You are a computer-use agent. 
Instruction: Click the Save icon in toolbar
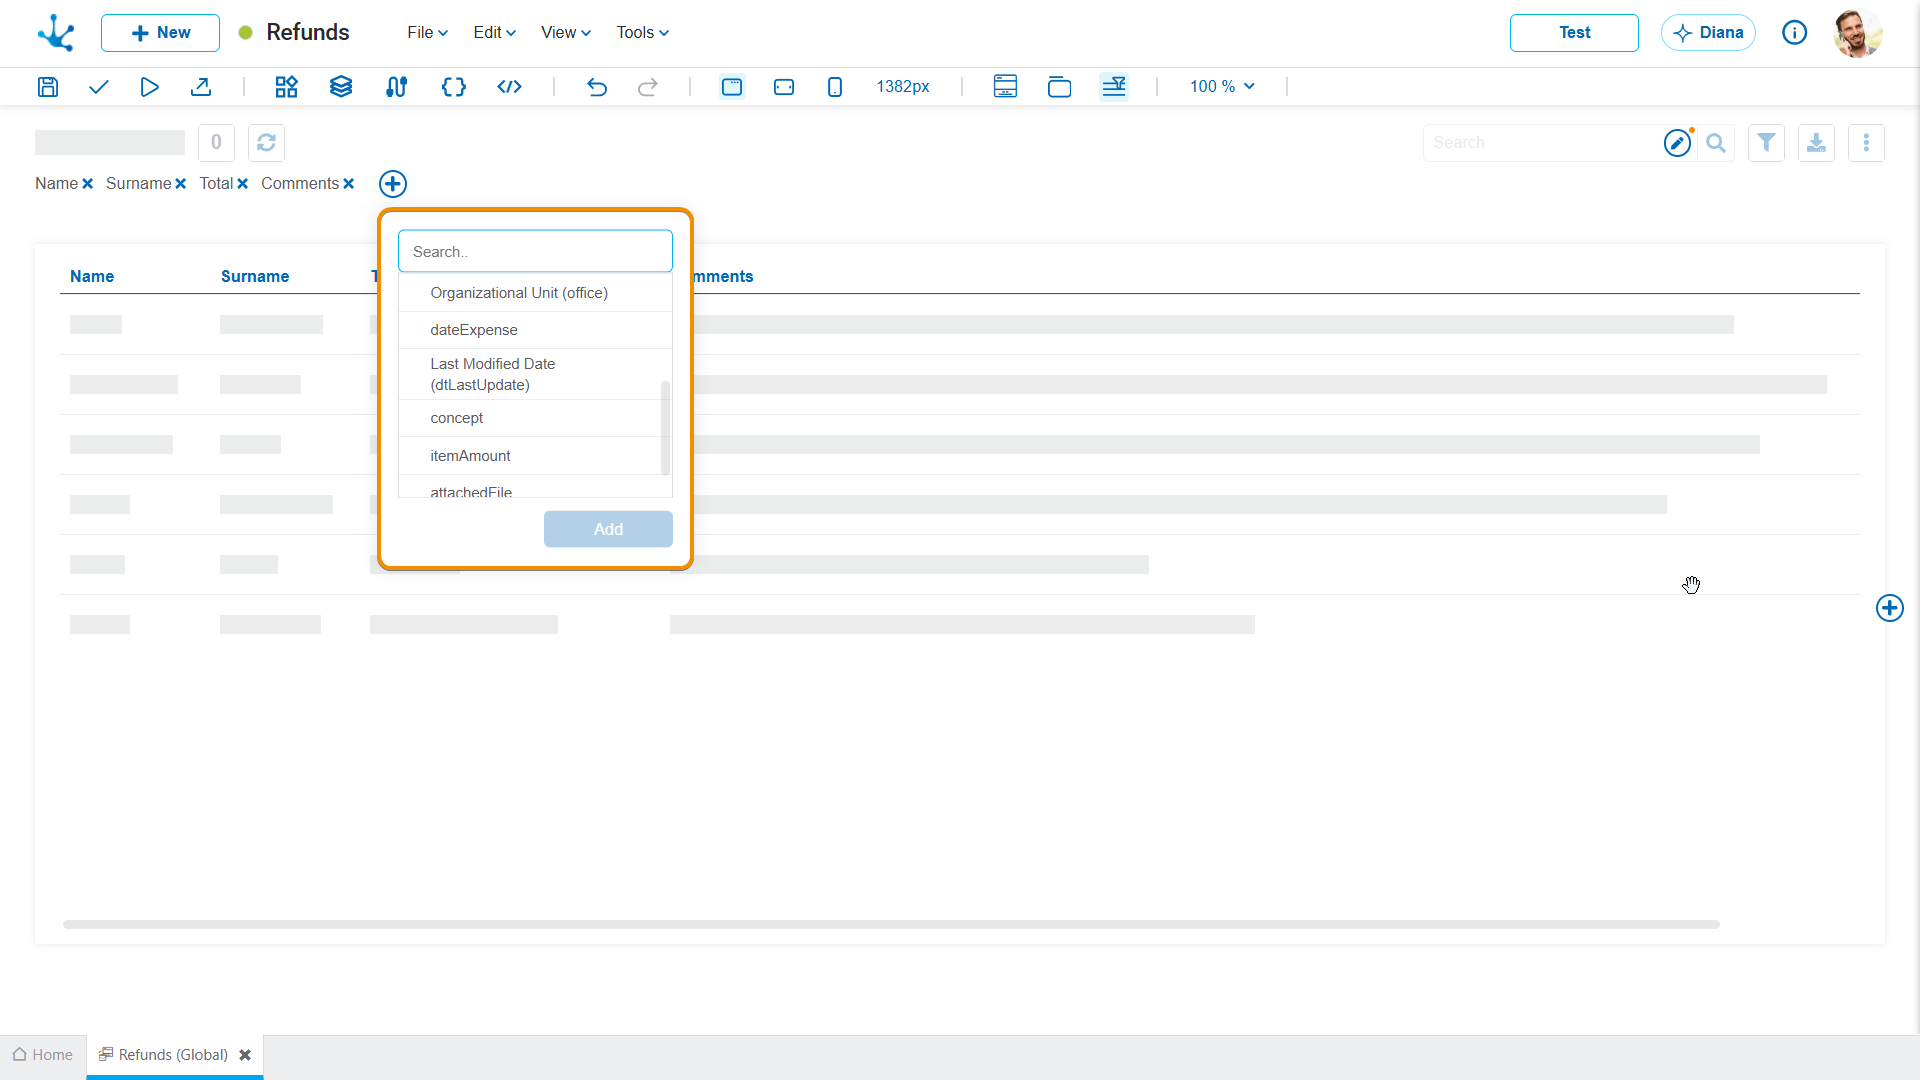click(48, 87)
